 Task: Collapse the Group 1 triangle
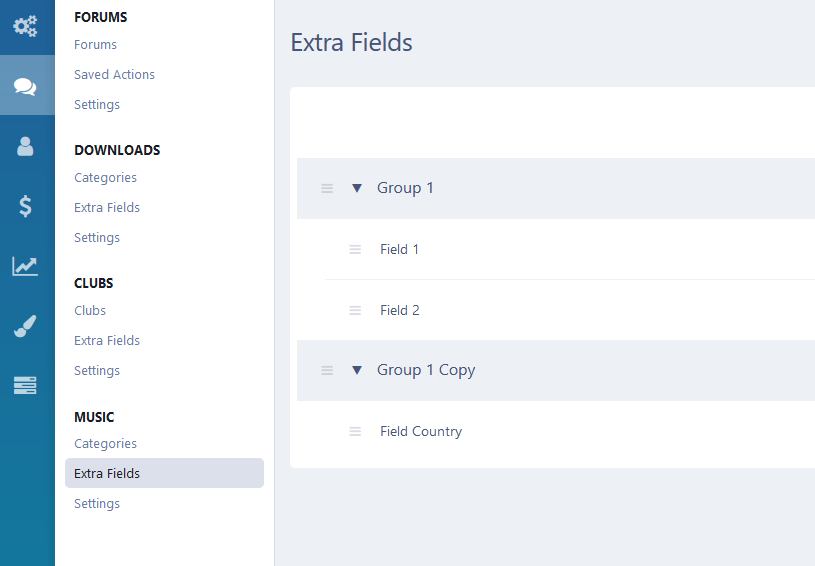[x=357, y=188]
